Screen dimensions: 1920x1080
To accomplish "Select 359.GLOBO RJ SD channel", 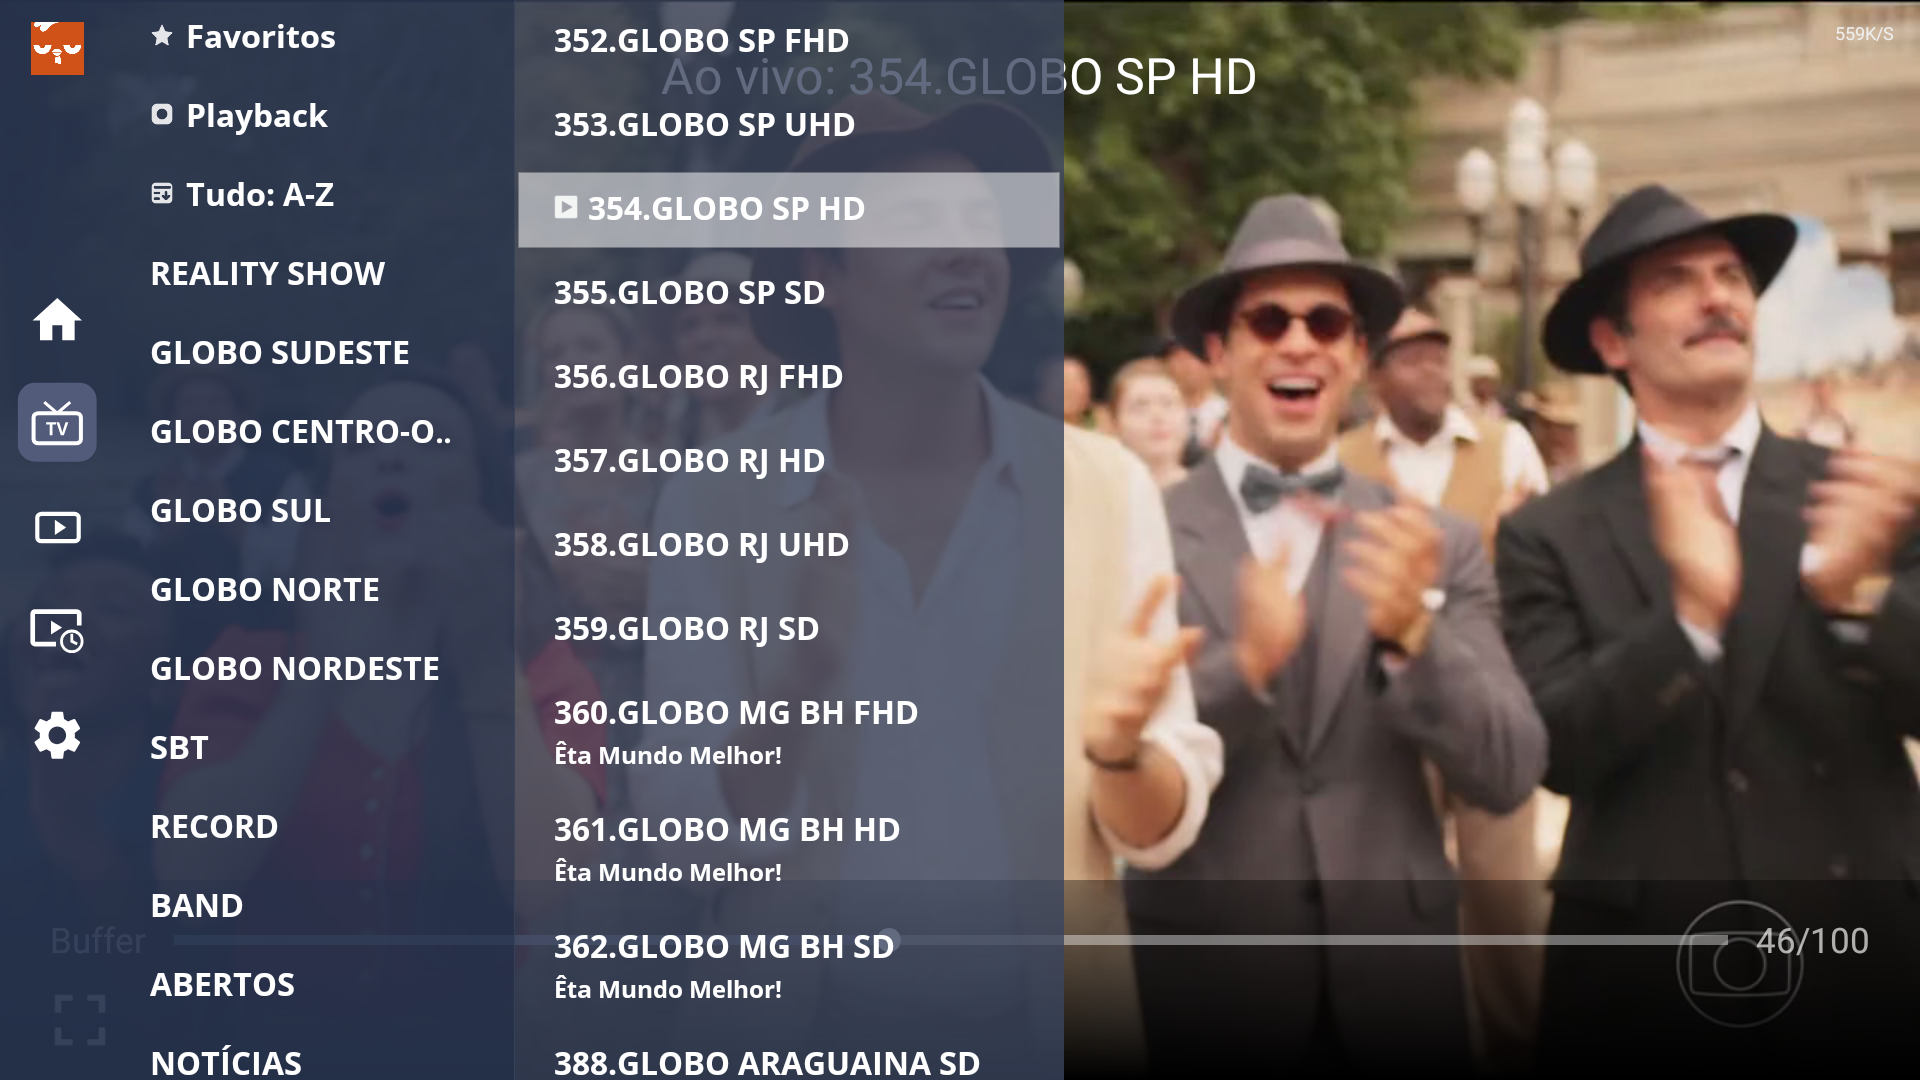I will 686,629.
